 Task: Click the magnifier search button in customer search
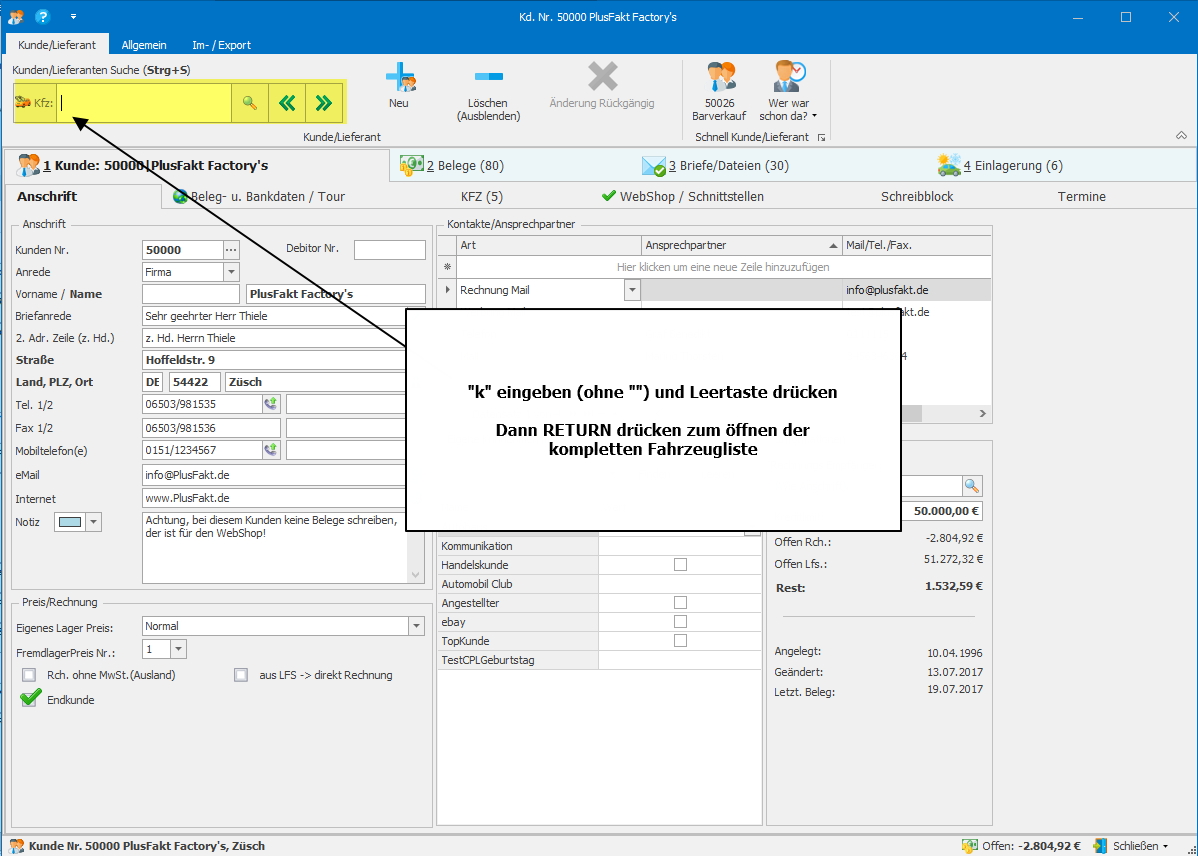(250, 102)
